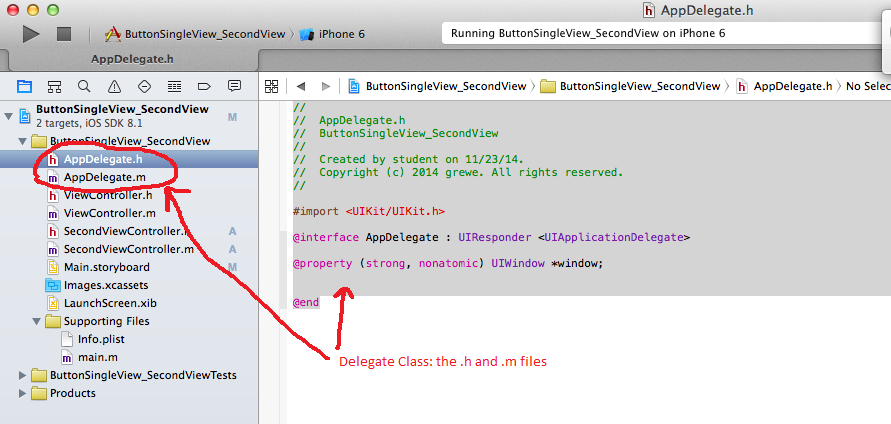Open SecondViewController.m in the navigator
891x424 pixels.
point(128,249)
